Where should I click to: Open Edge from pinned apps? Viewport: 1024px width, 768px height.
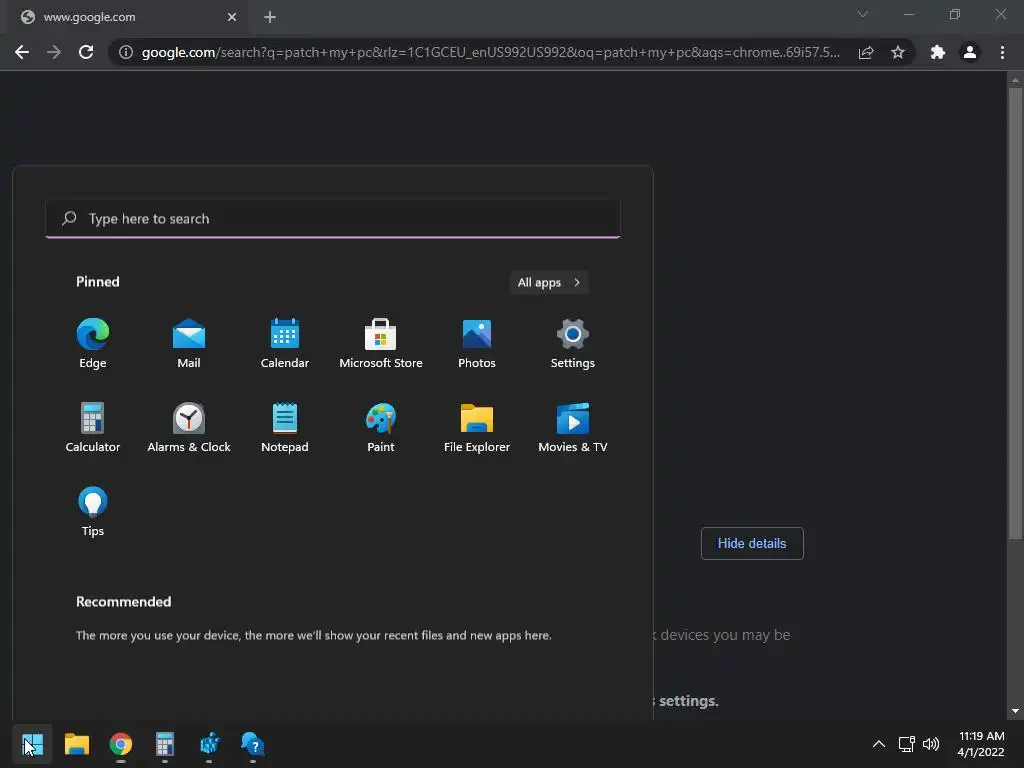(x=93, y=344)
